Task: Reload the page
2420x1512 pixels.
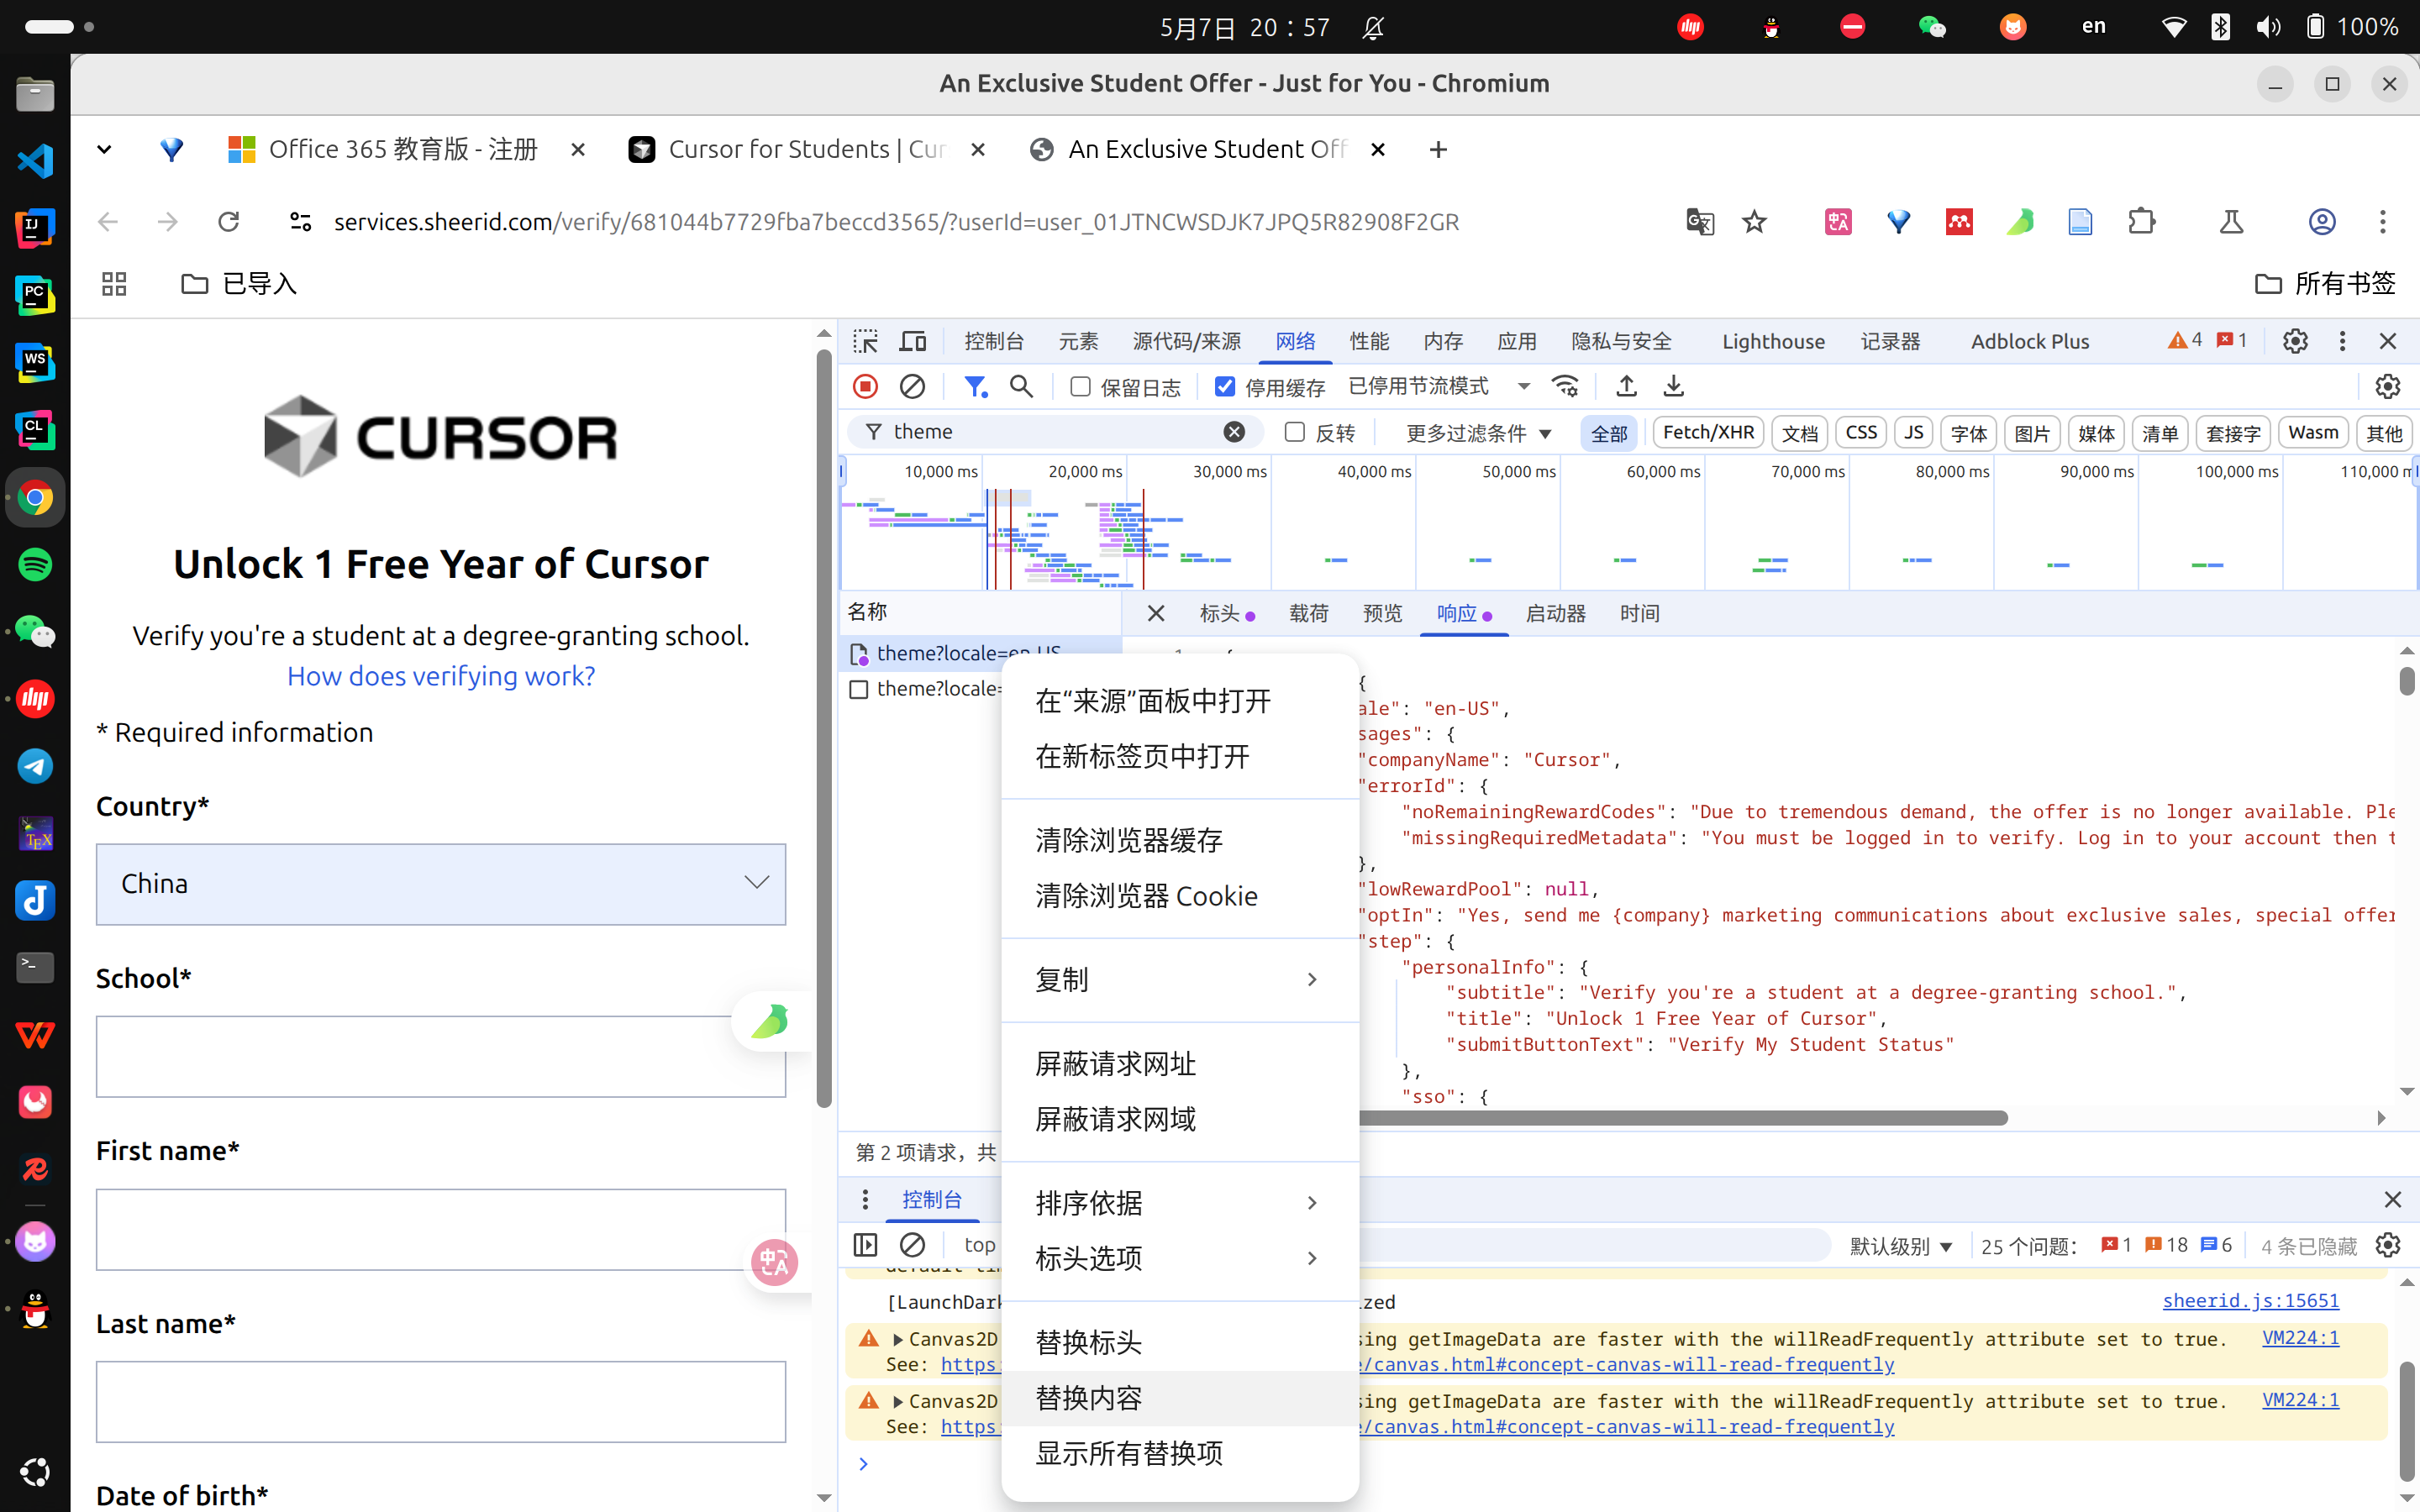Action: [x=228, y=221]
